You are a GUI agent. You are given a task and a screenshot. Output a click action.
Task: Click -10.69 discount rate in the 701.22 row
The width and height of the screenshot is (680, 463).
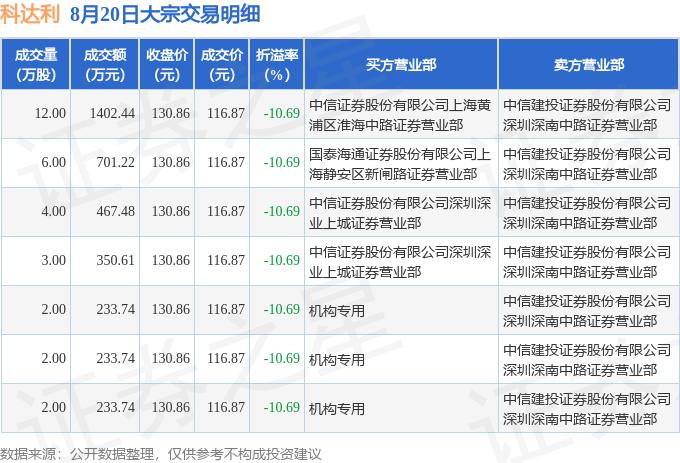(282, 163)
